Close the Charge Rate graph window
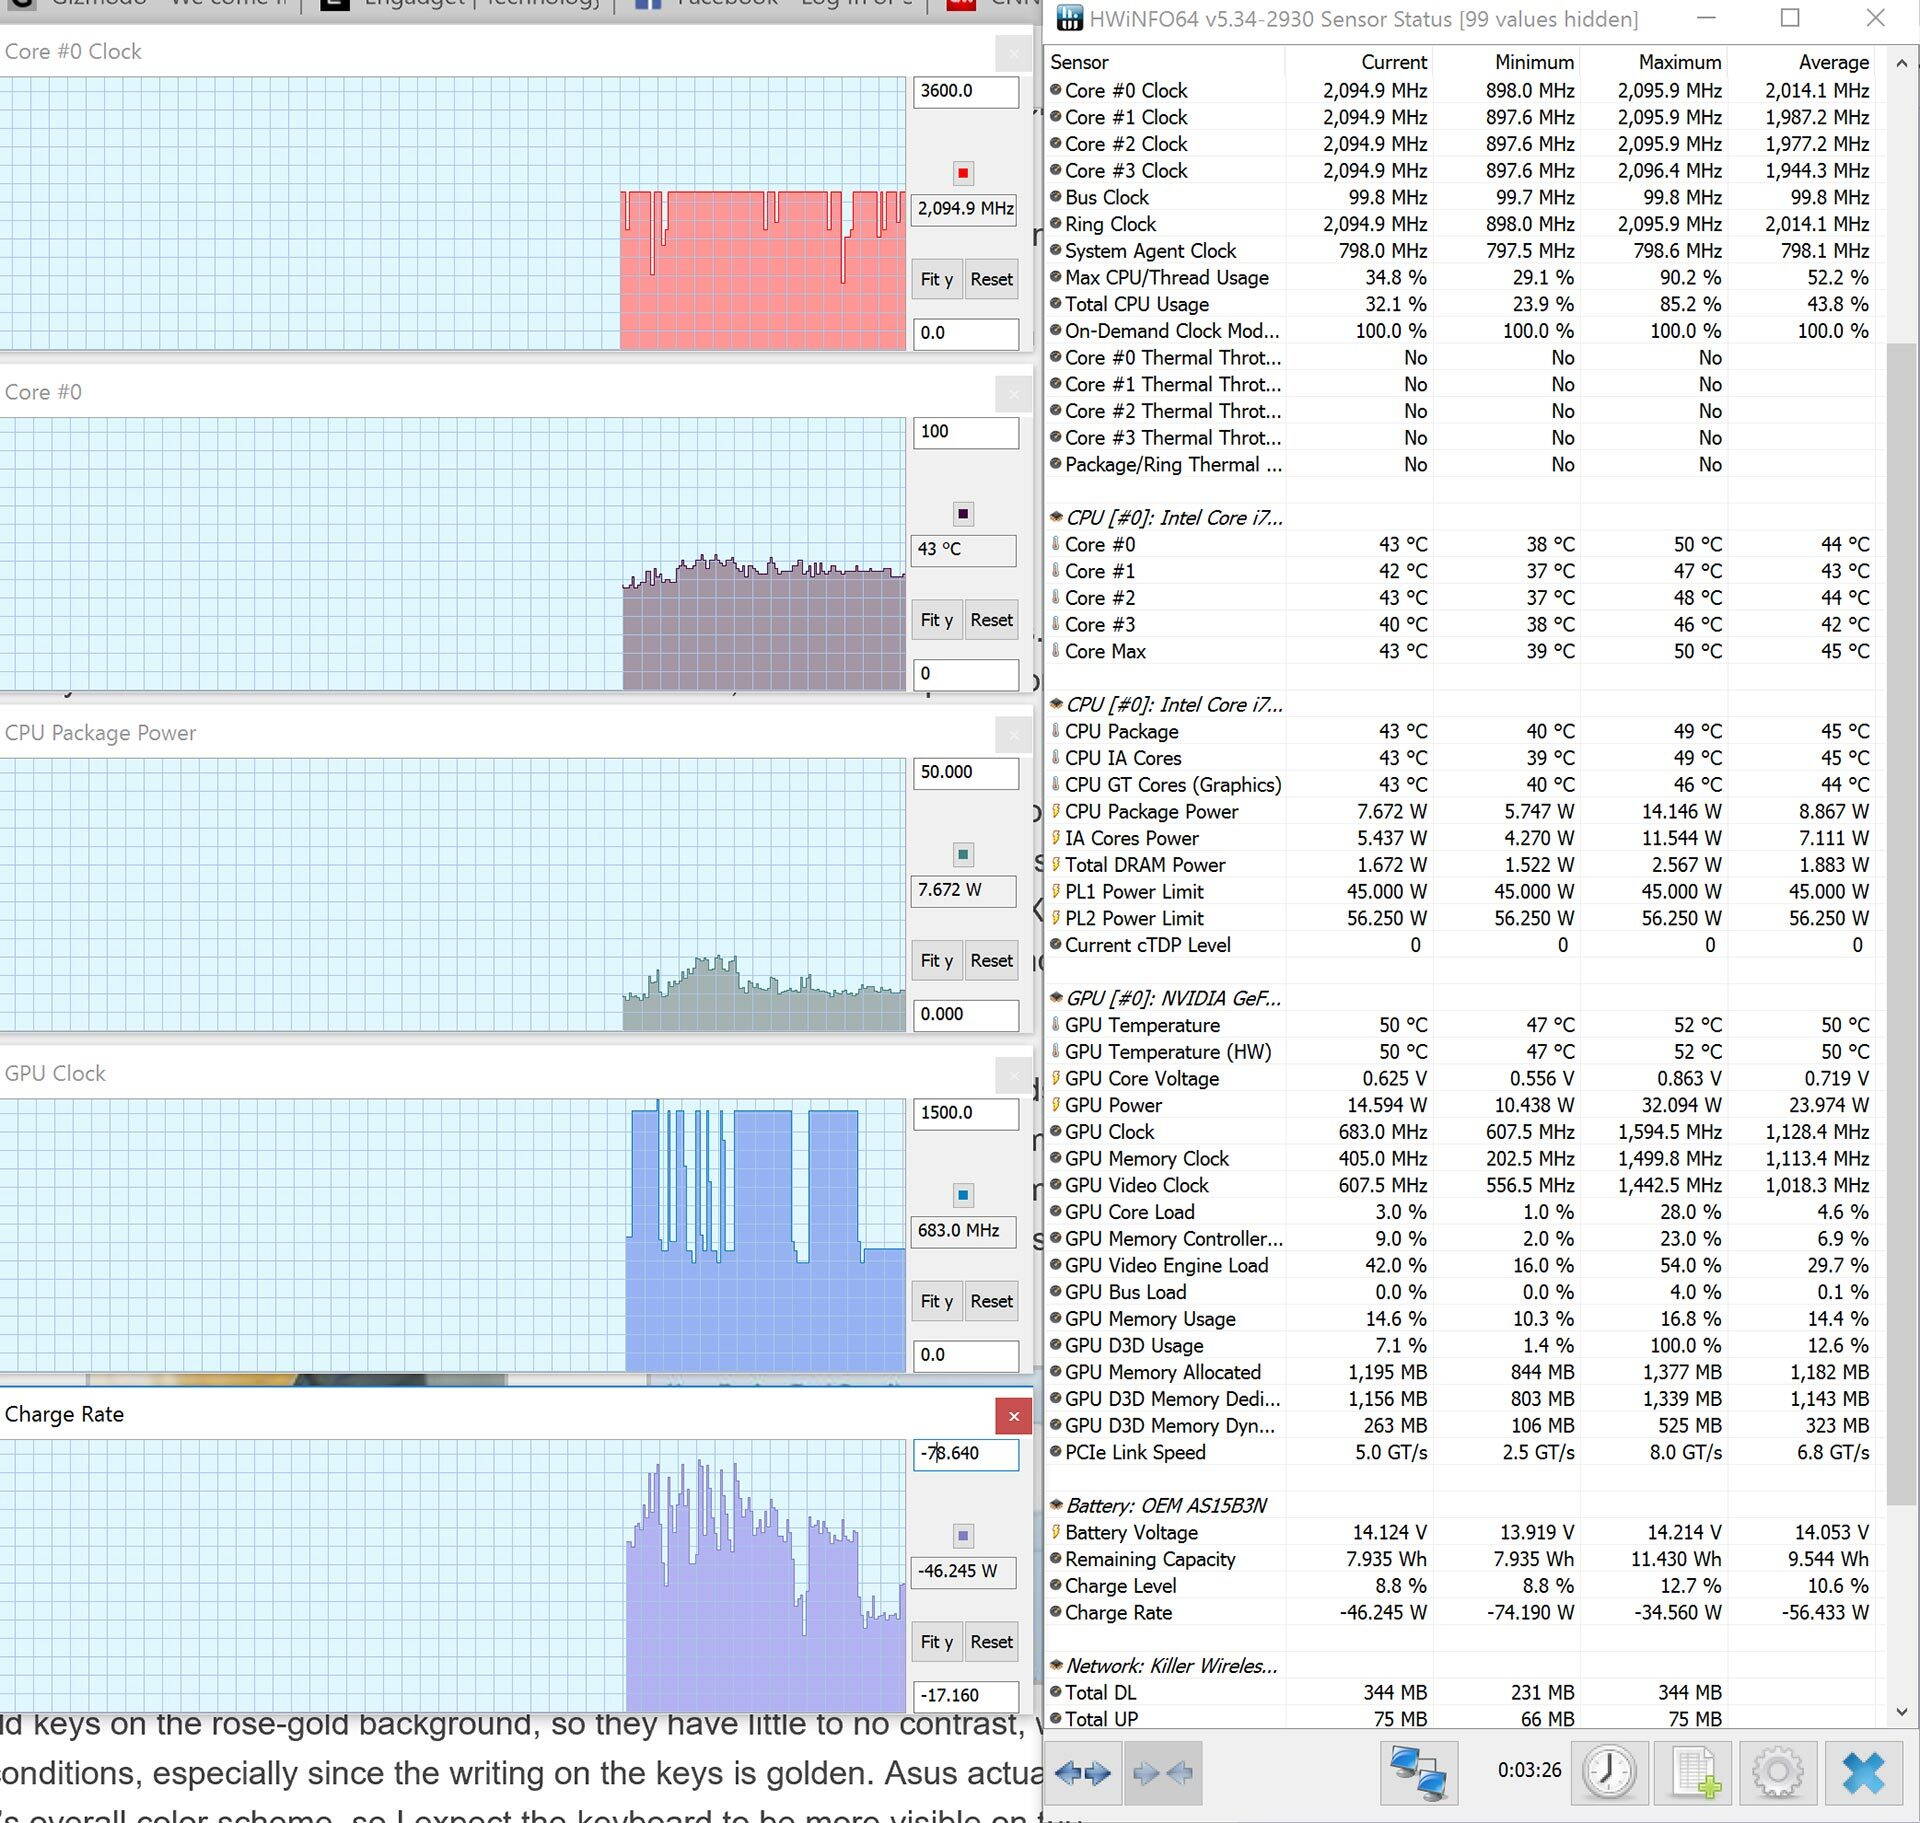The image size is (1920, 1823). (x=1014, y=1416)
